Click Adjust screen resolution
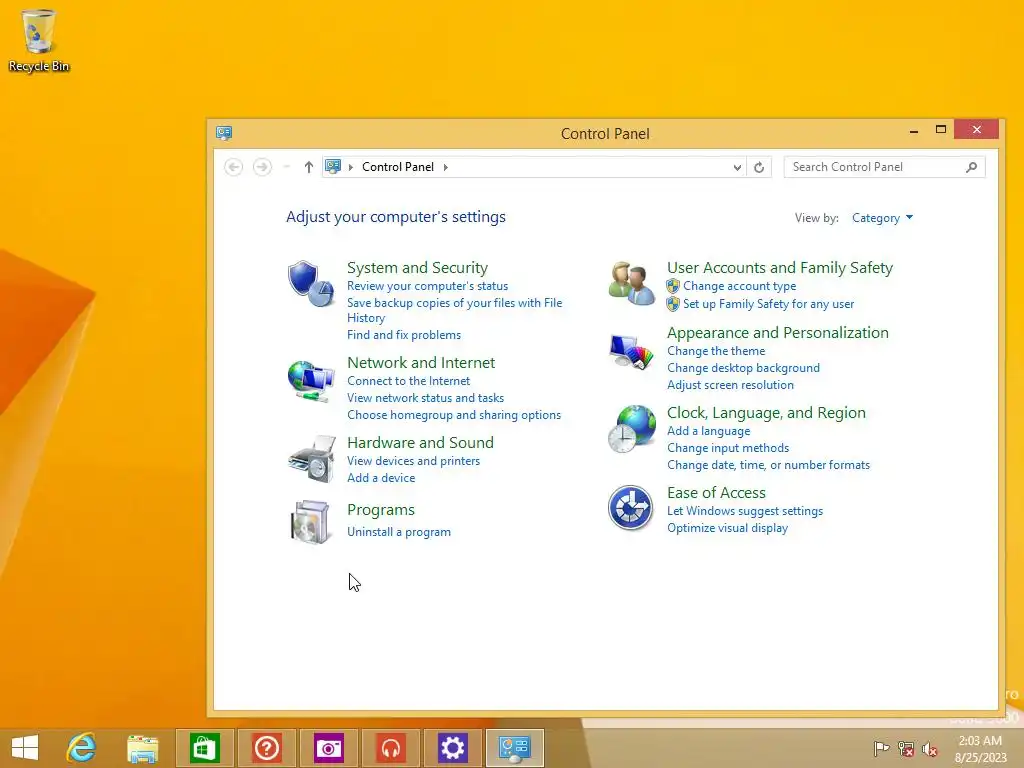The width and height of the screenshot is (1024, 768). pyautogui.click(x=730, y=385)
